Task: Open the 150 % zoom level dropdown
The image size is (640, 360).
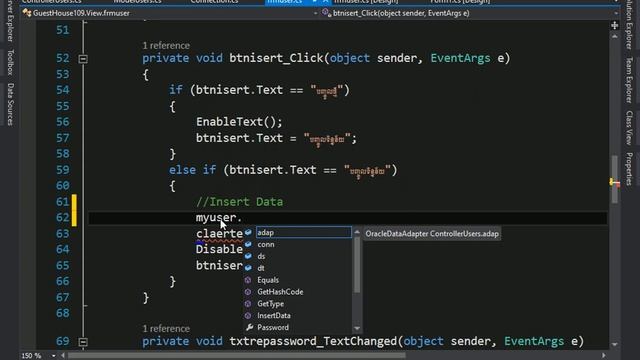Action: pos(53,356)
